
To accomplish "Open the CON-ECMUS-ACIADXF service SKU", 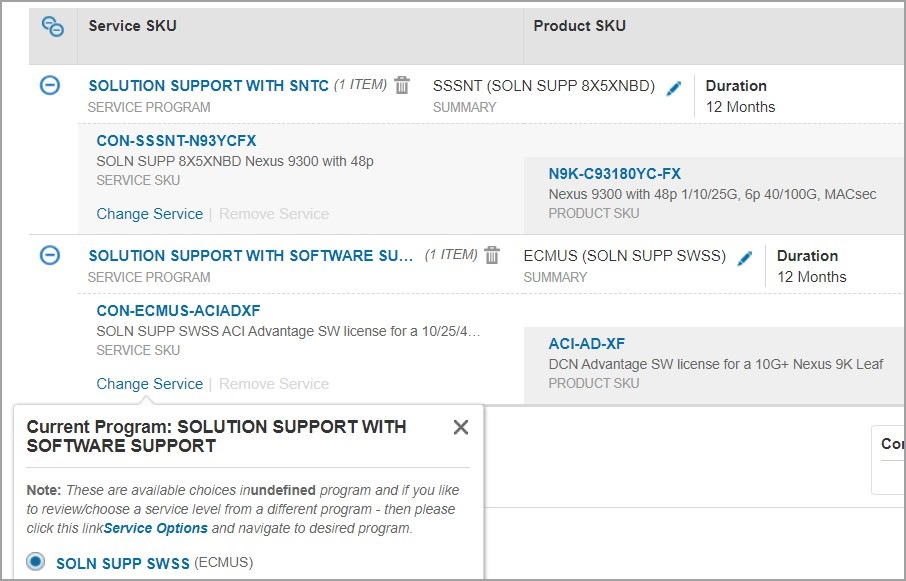I will [178, 311].
